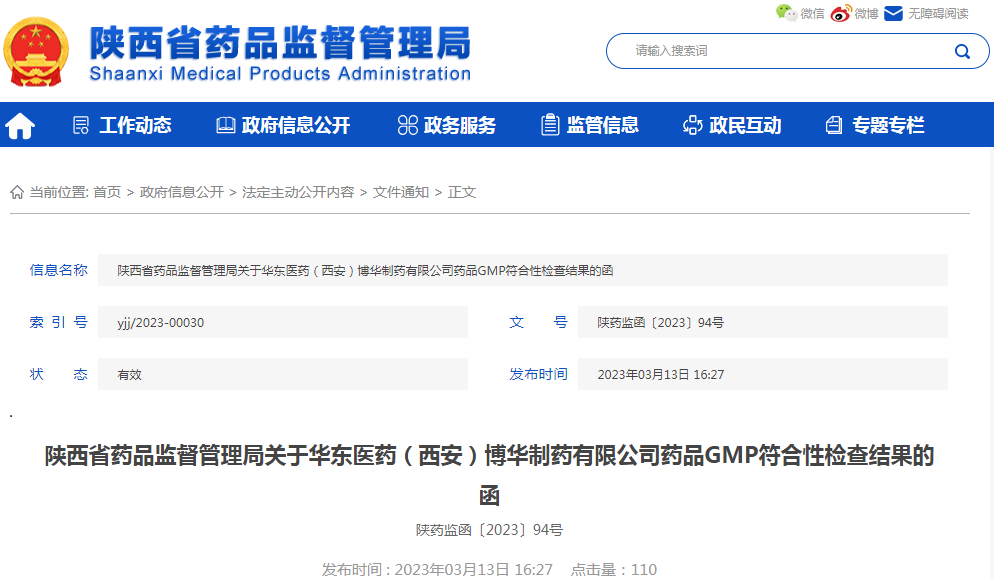Click the 首页 breadcrumb link
Viewport: 994px width, 579px height.
107,192
